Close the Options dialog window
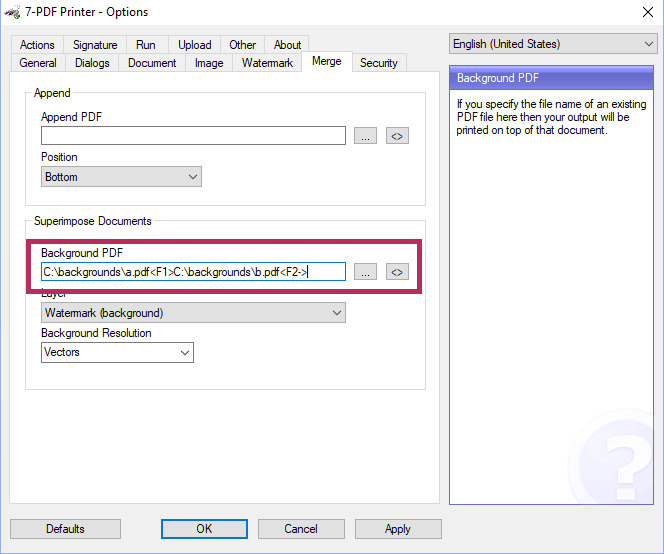Image resolution: width=664 pixels, height=554 pixels. 646,12
